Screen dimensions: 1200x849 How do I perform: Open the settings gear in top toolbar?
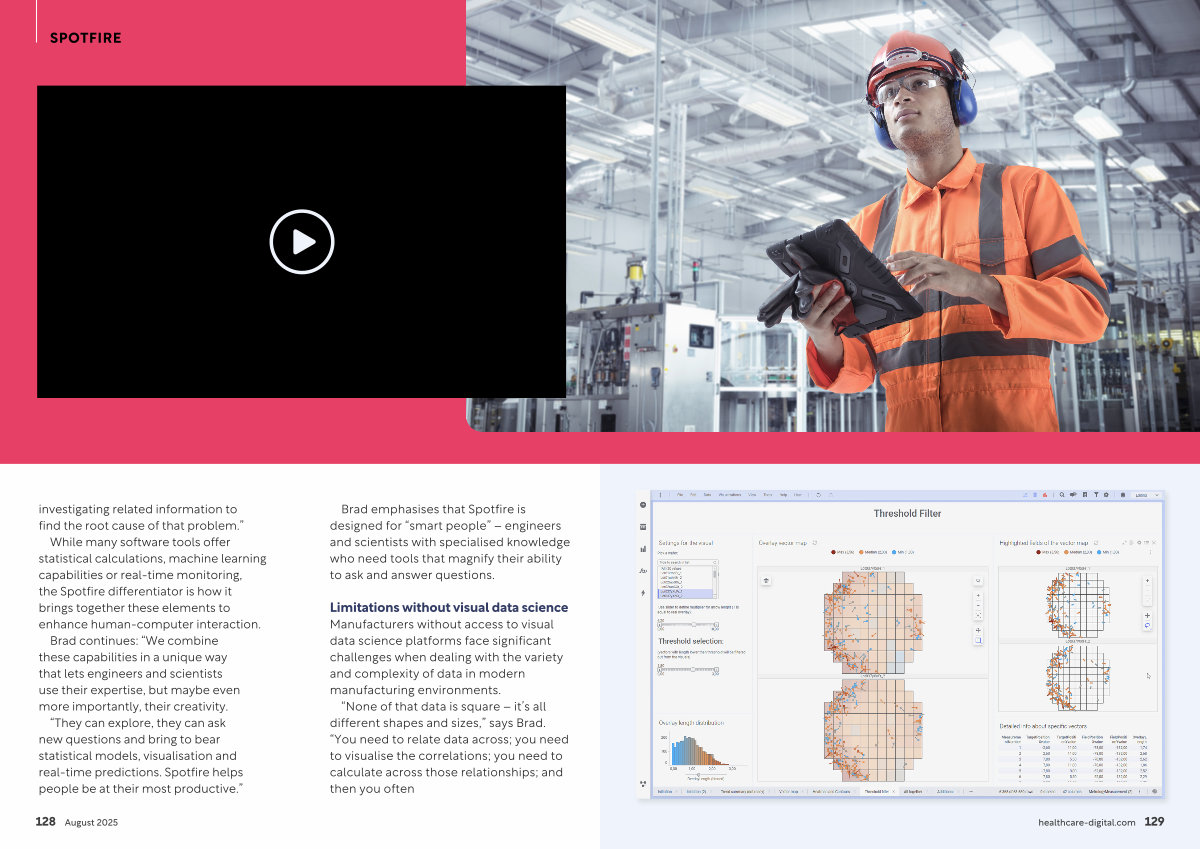coord(1107,494)
